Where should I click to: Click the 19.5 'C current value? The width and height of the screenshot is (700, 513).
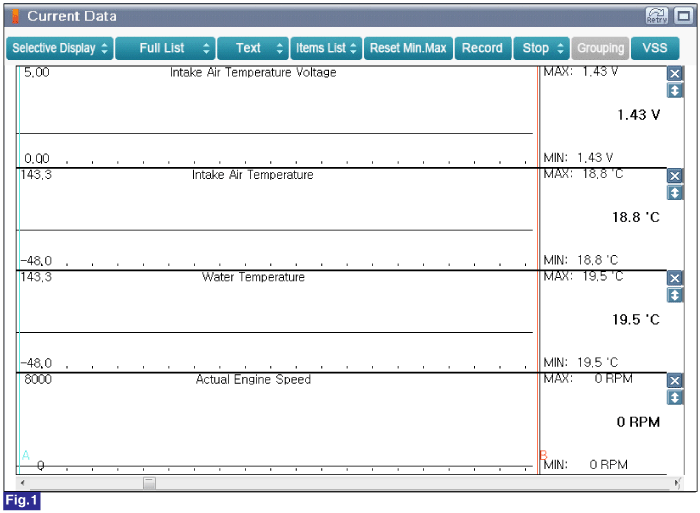(x=636, y=320)
